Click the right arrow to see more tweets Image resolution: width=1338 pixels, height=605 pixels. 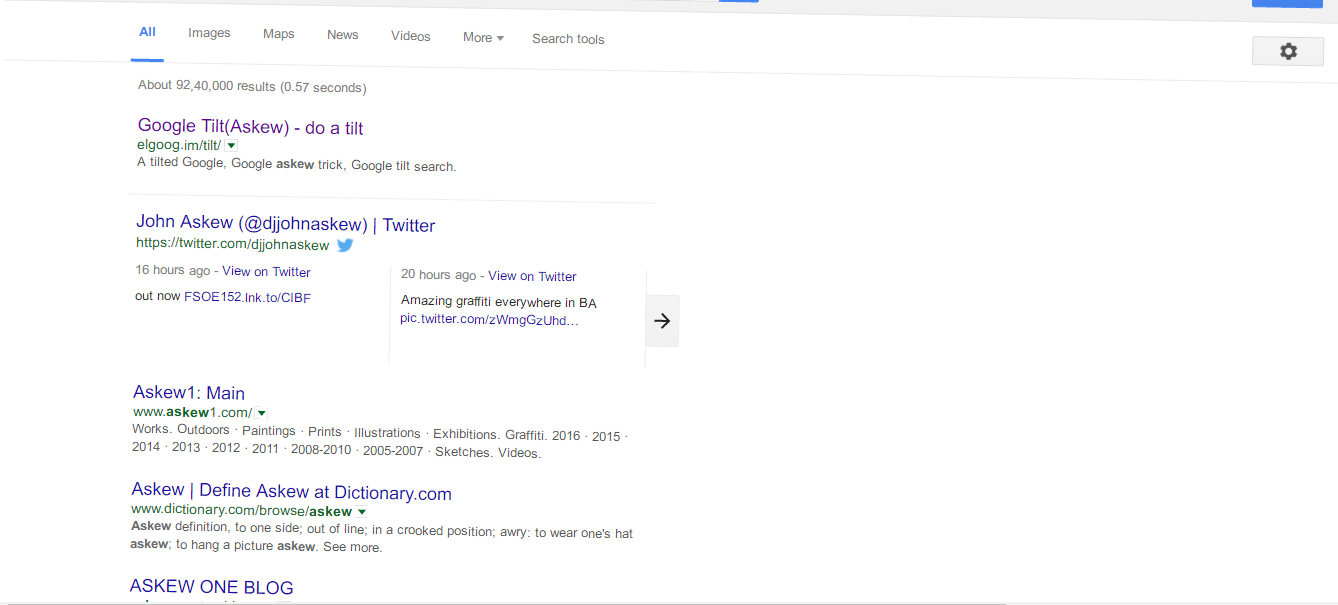coord(662,320)
